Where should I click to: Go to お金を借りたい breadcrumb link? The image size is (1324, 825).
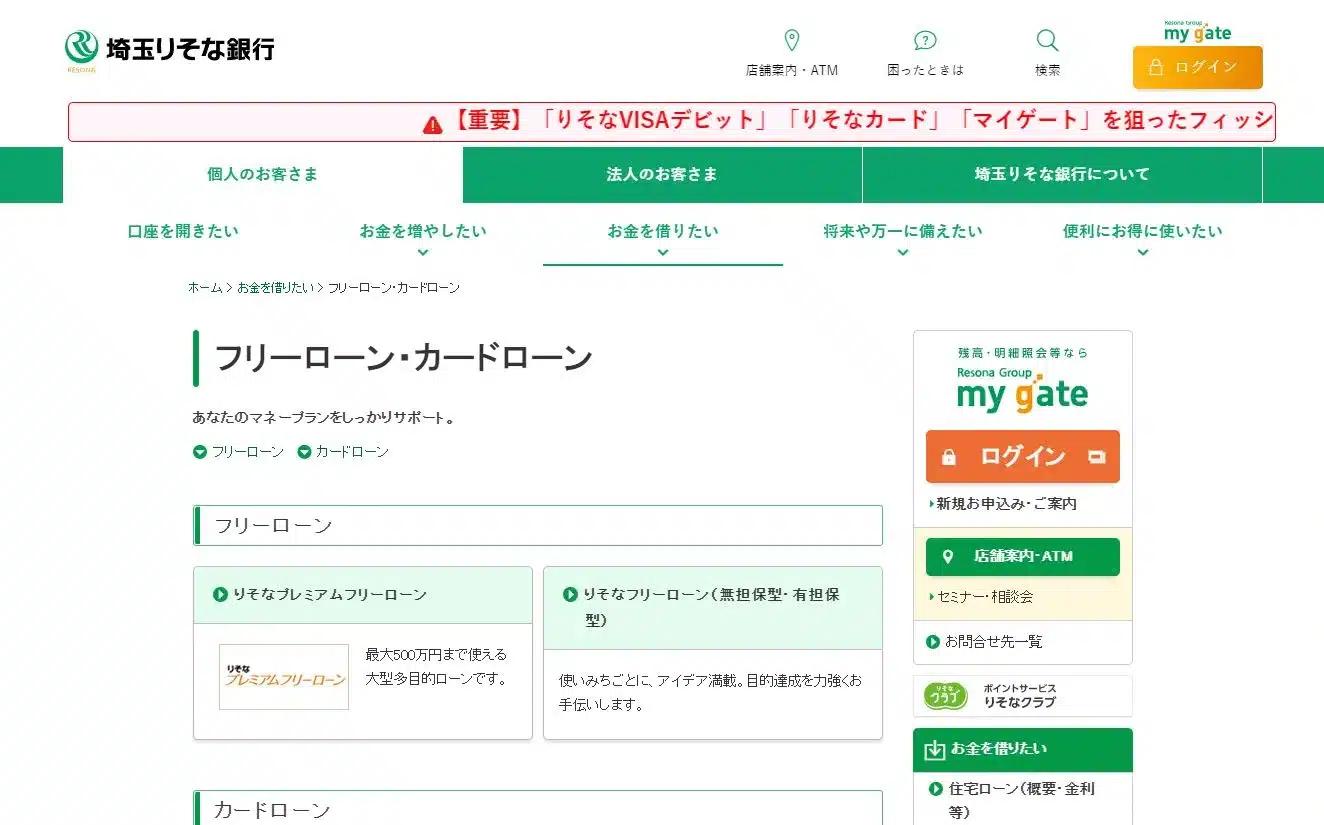(x=275, y=288)
